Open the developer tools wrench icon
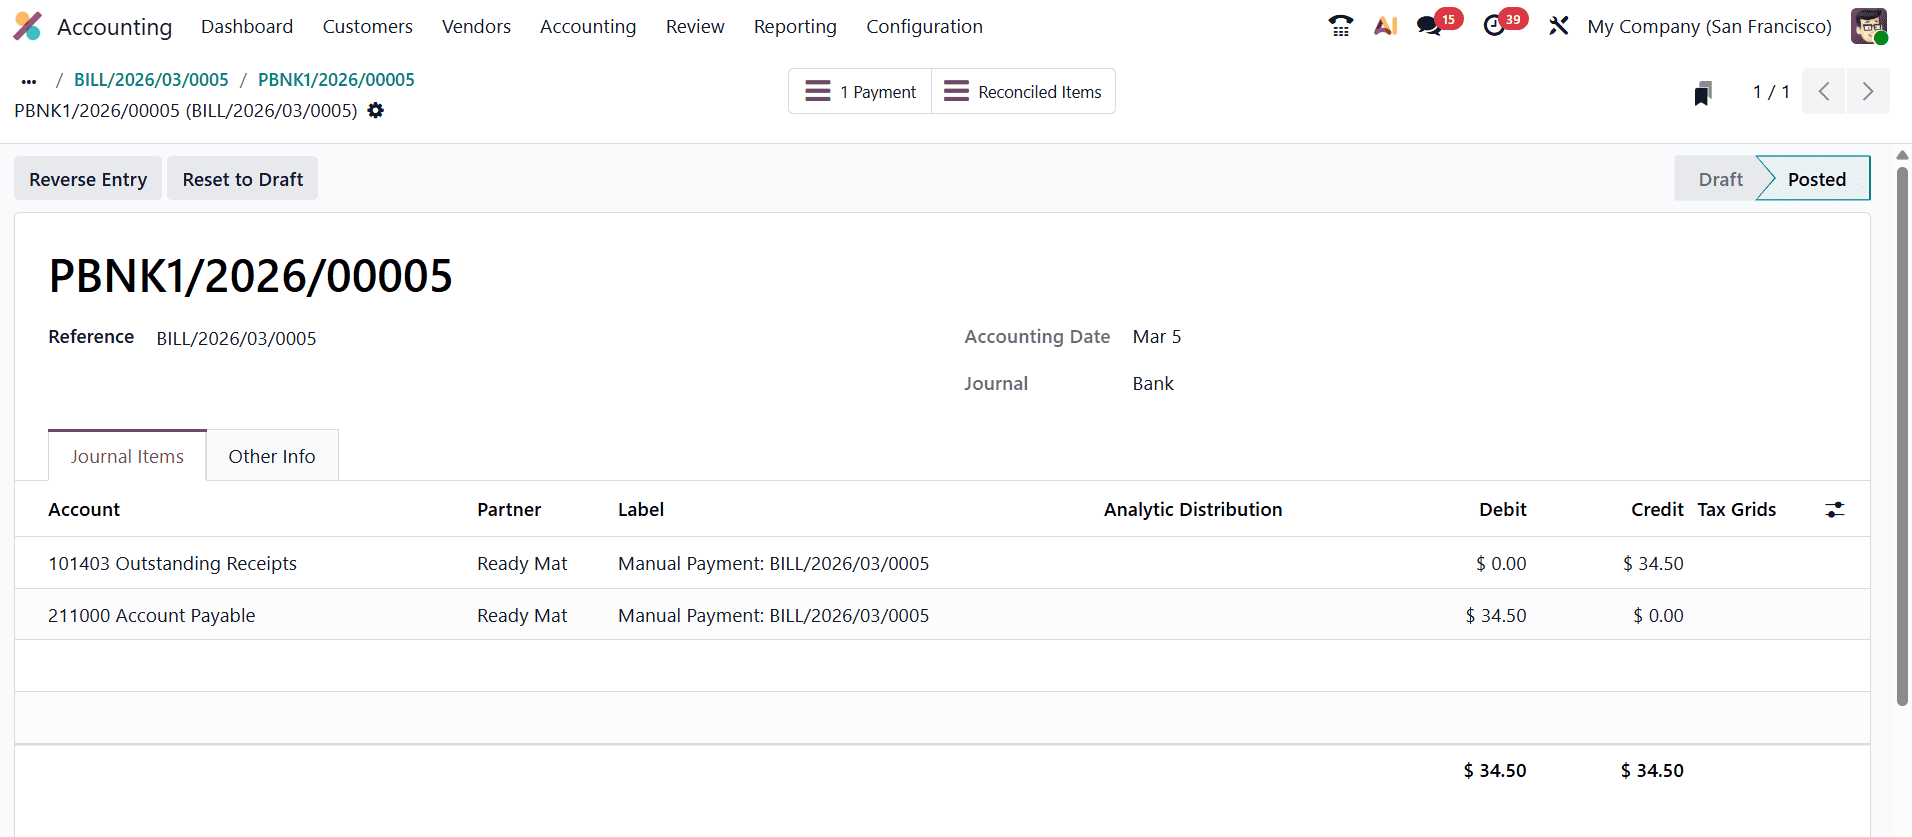The width and height of the screenshot is (1912, 837). click(x=1558, y=26)
